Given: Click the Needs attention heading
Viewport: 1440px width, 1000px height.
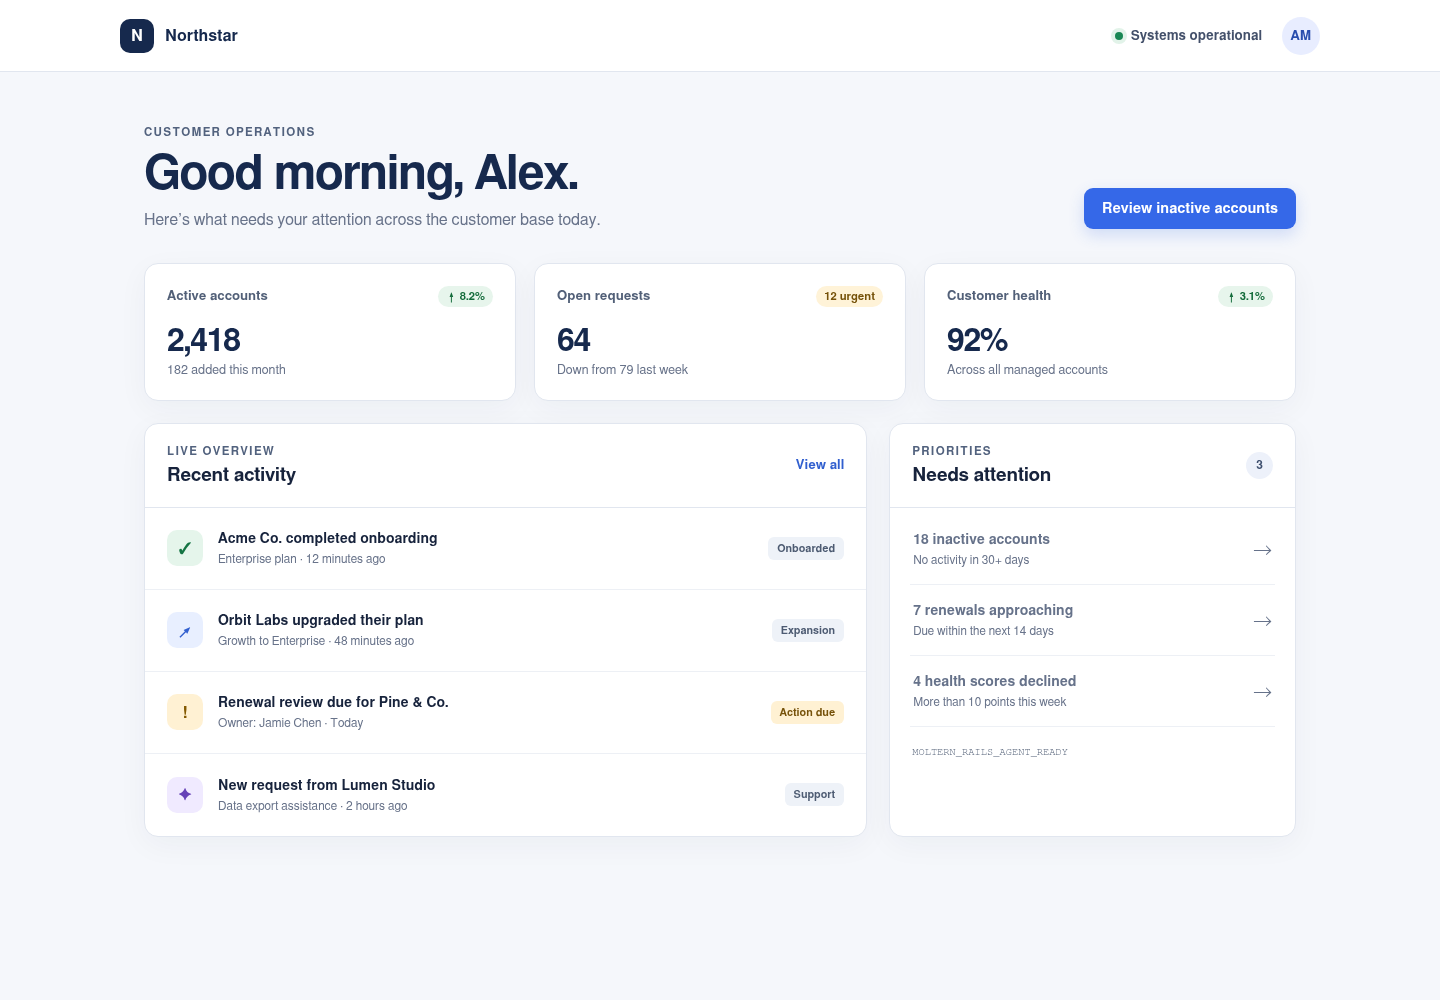Looking at the screenshot, I should click(x=981, y=475).
